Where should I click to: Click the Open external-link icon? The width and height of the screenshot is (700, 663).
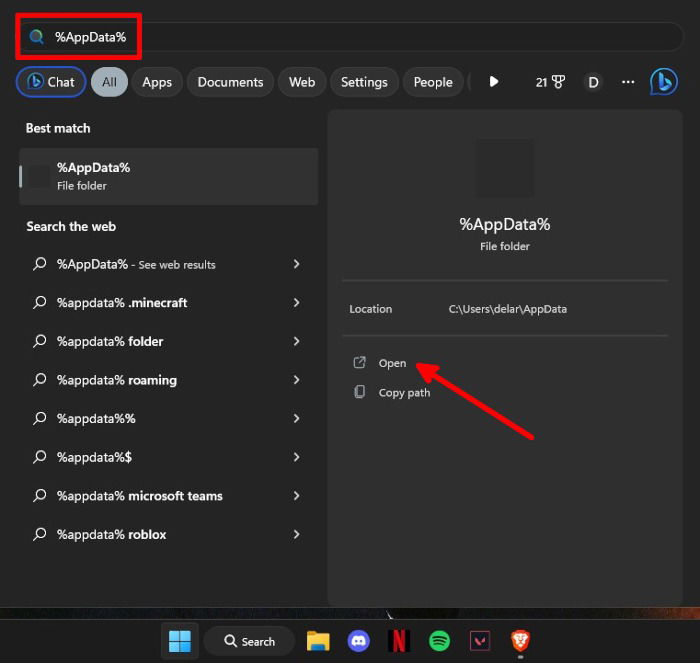(x=359, y=363)
